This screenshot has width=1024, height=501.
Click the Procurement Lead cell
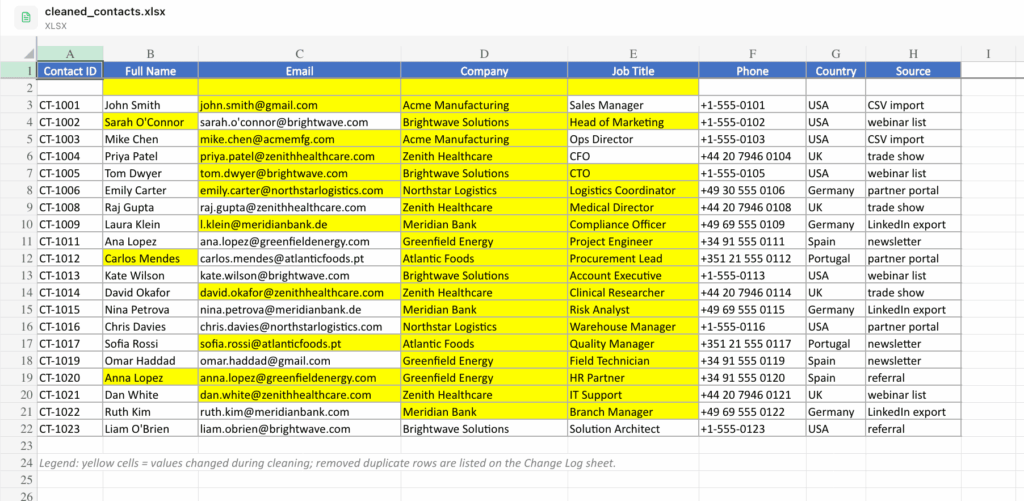click(x=633, y=258)
